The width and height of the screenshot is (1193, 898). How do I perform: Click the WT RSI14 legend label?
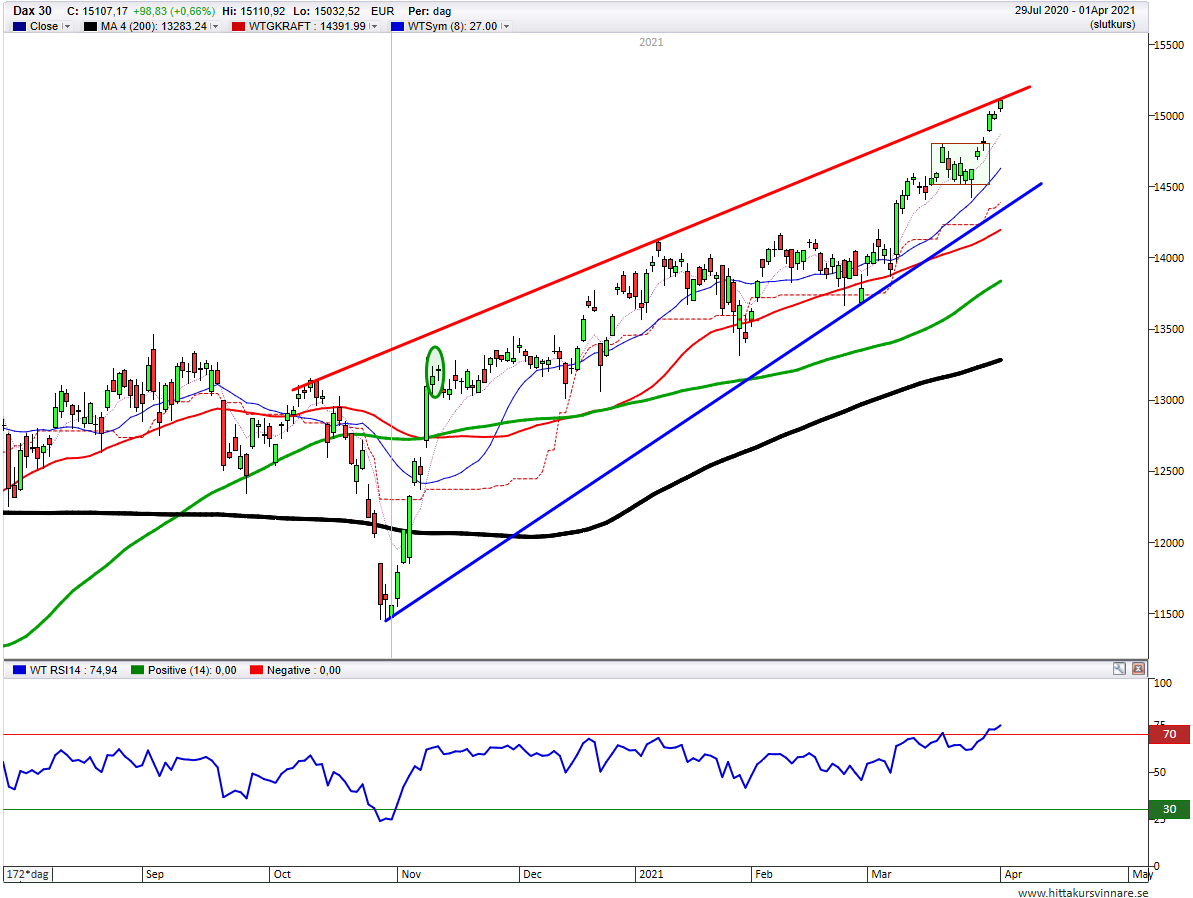pyautogui.click(x=74, y=670)
